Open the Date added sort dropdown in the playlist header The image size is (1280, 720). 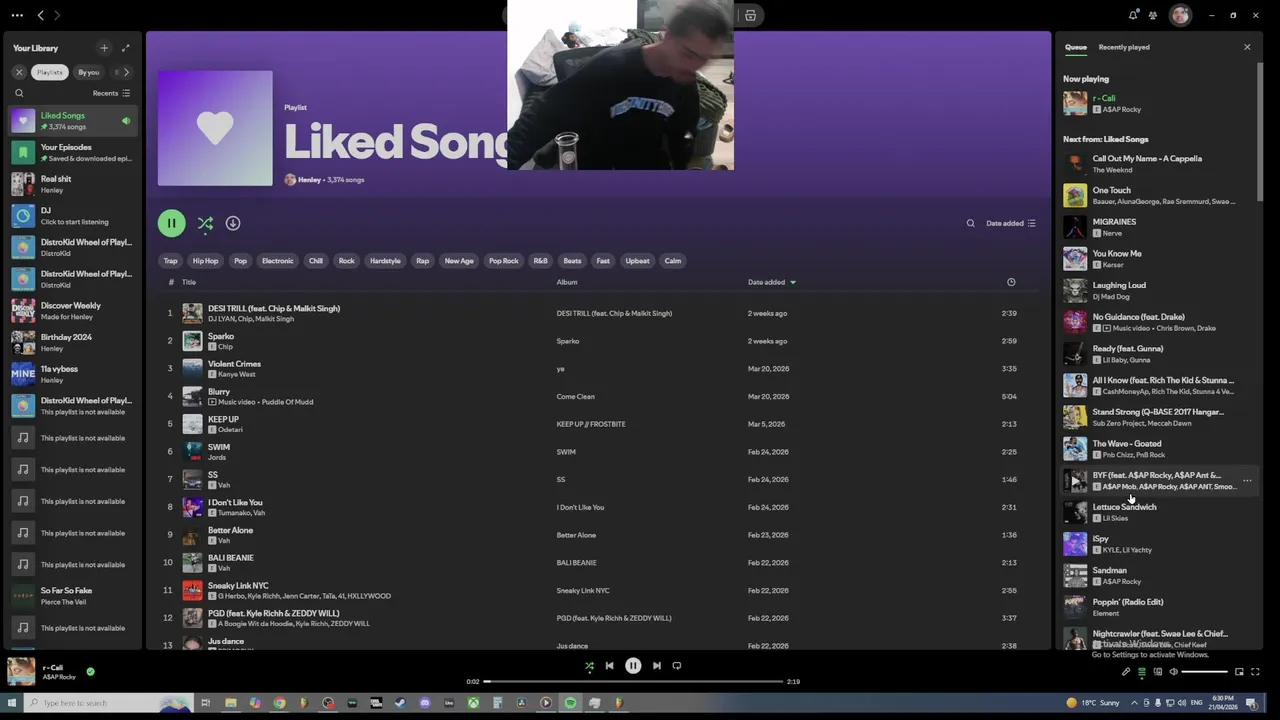pos(1011,223)
